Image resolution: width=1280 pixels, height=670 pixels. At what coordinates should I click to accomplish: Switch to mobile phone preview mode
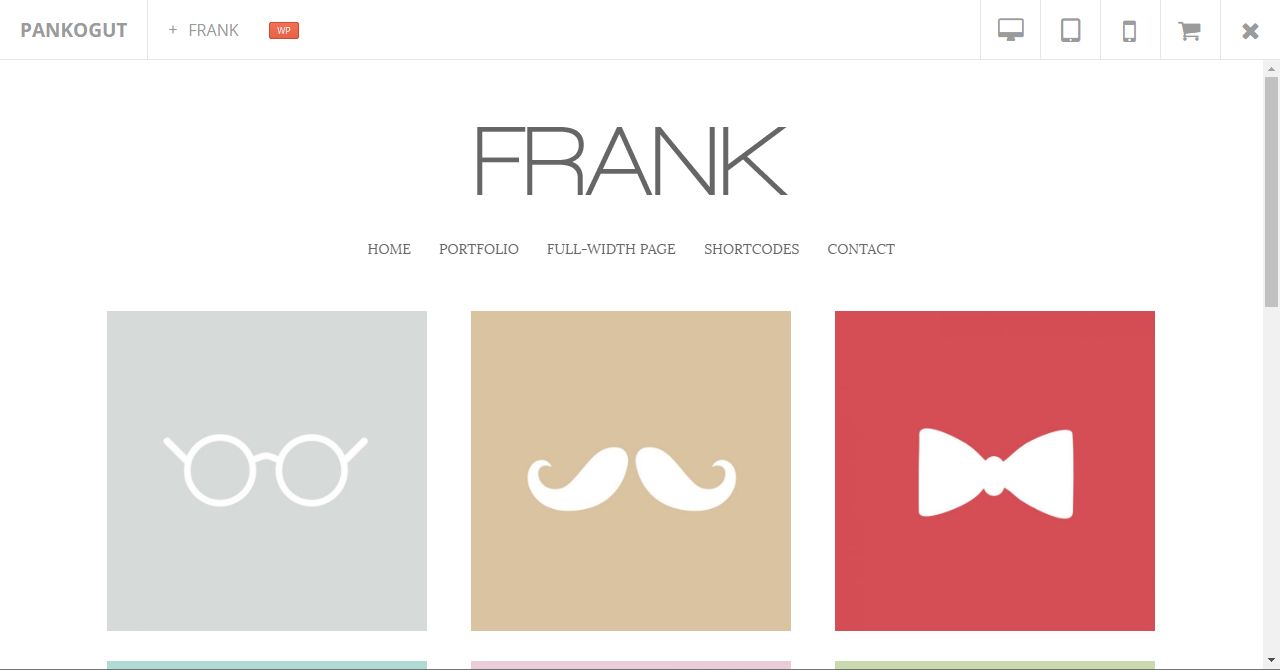[1130, 30]
